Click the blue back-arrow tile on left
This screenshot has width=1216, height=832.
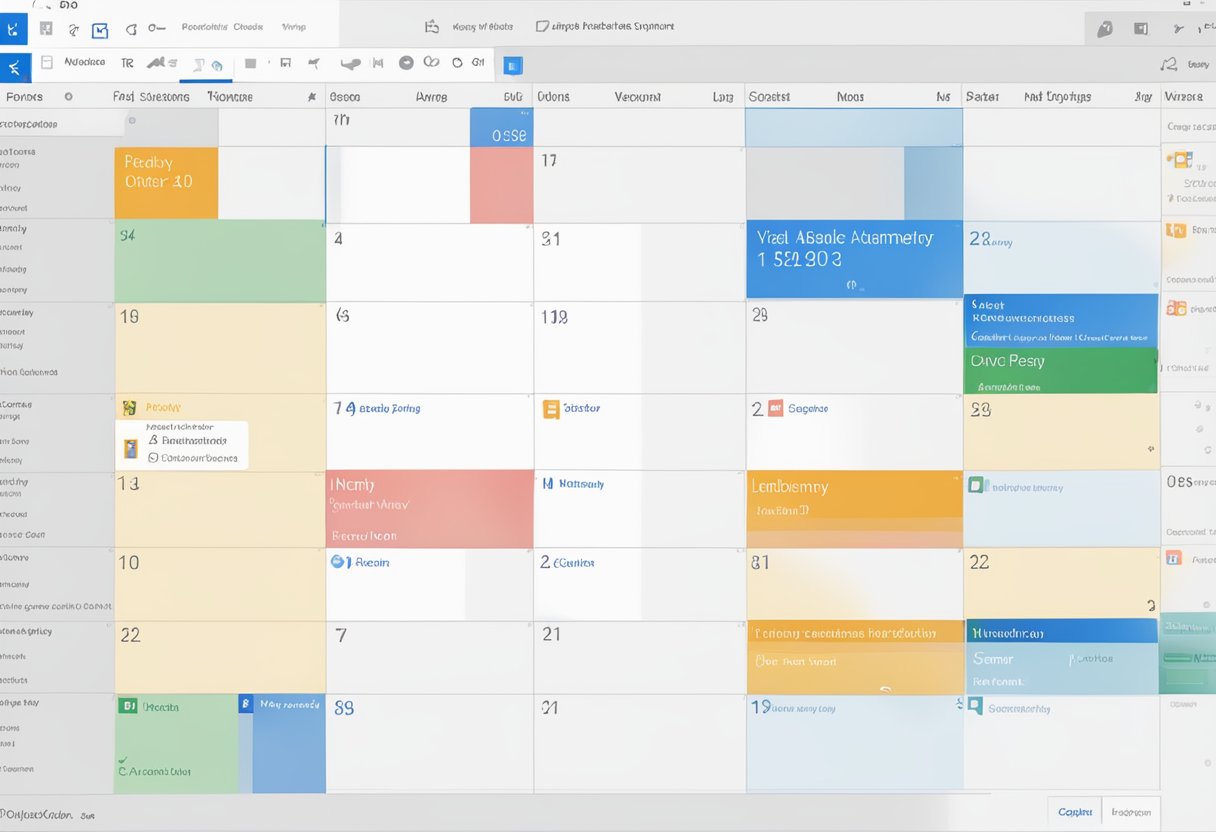click(14, 68)
